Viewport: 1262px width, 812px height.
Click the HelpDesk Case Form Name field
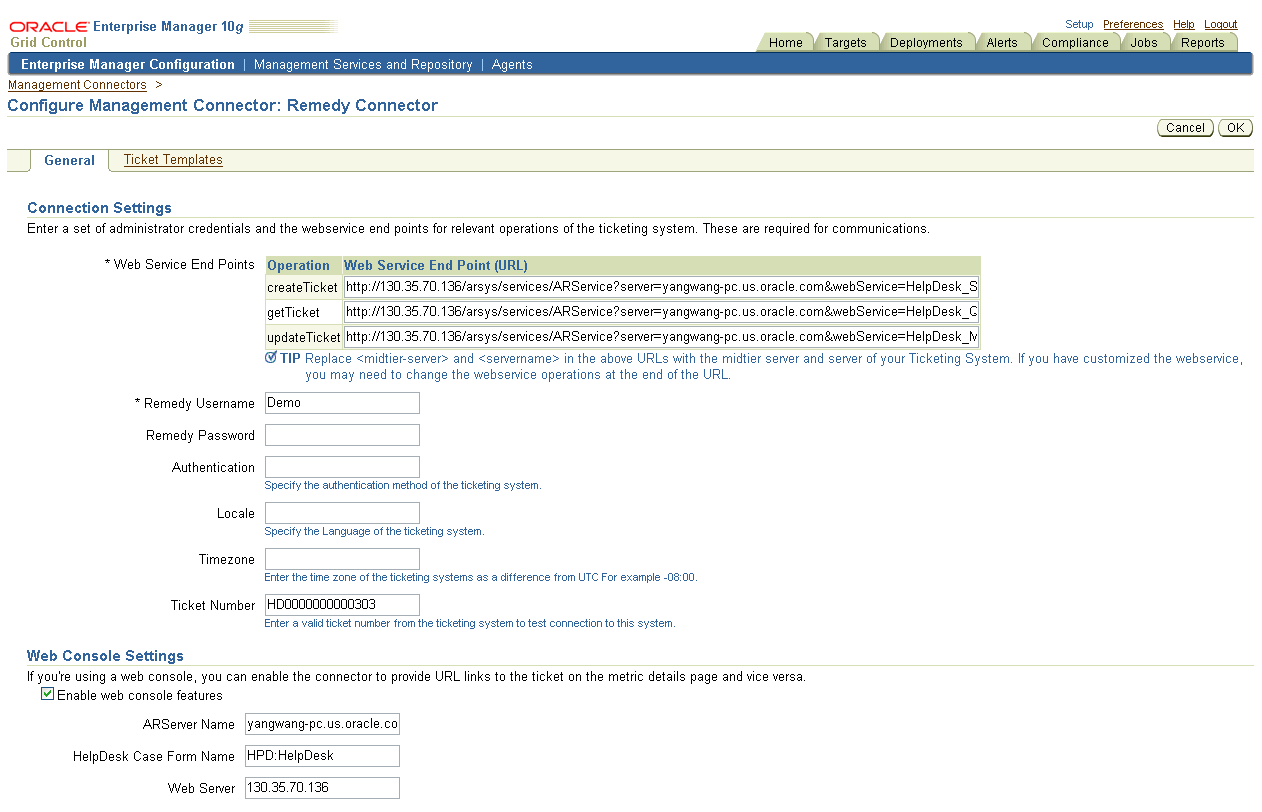[322, 756]
